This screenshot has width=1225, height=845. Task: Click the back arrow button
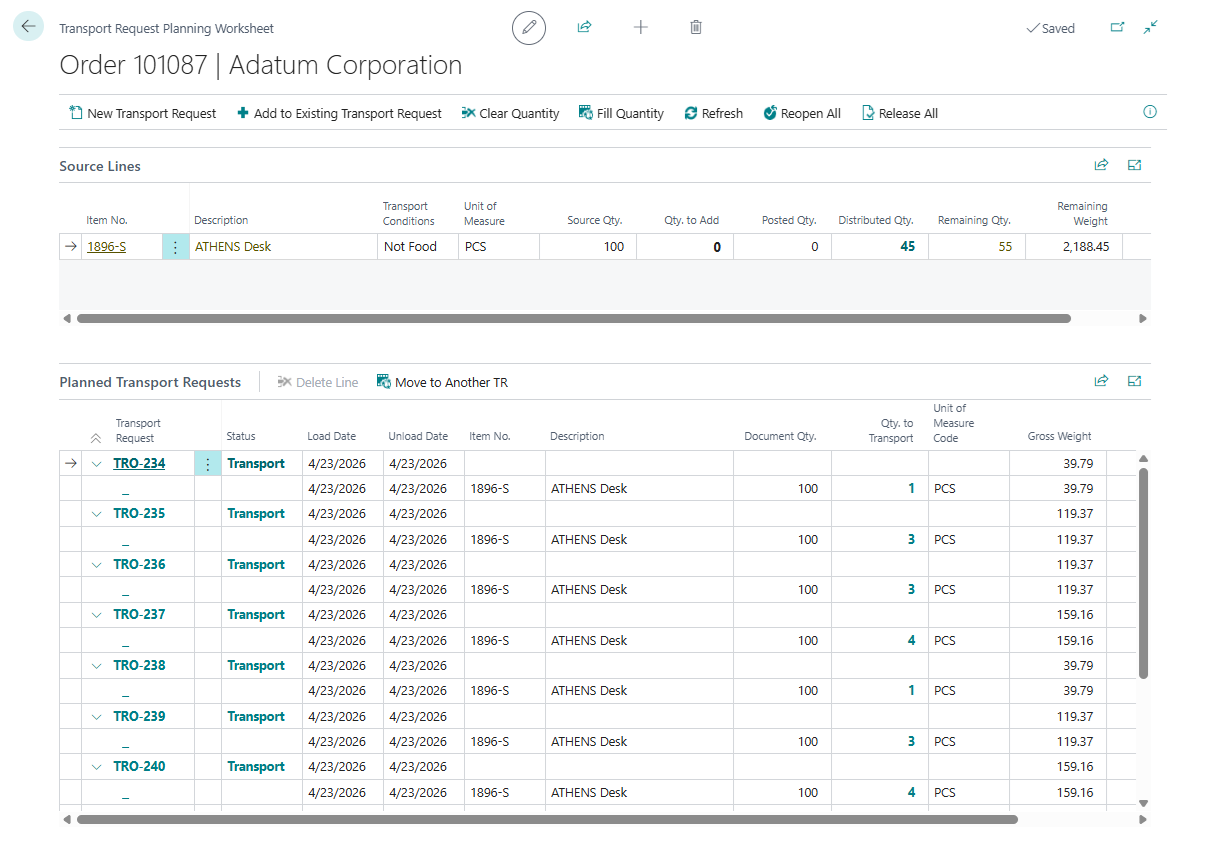28,27
